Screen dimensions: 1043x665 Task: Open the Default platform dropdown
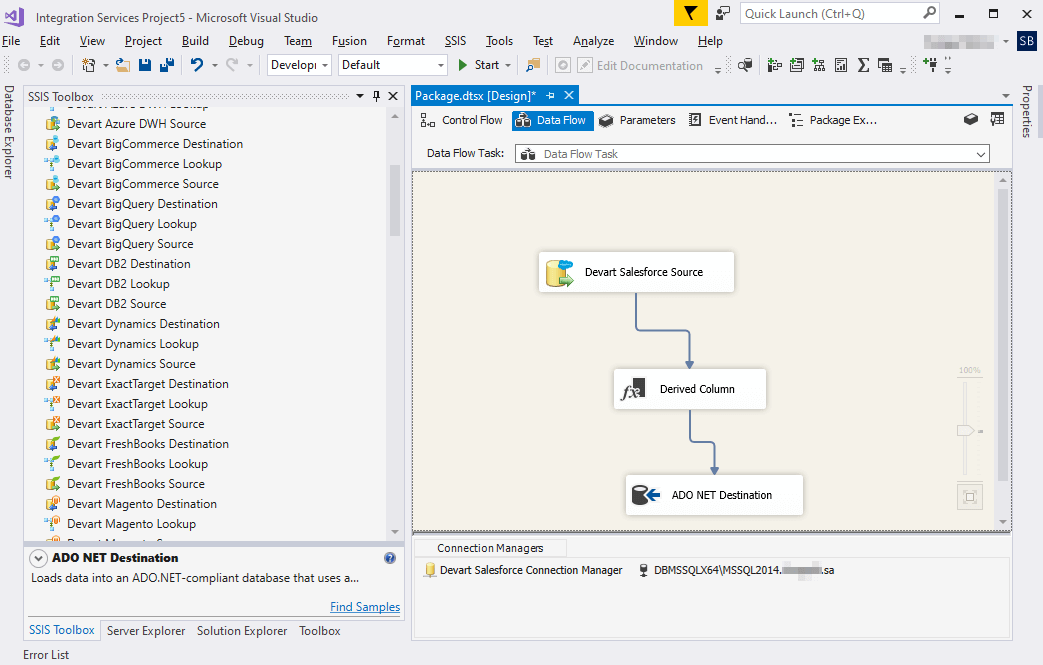pyautogui.click(x=438, y=64)
